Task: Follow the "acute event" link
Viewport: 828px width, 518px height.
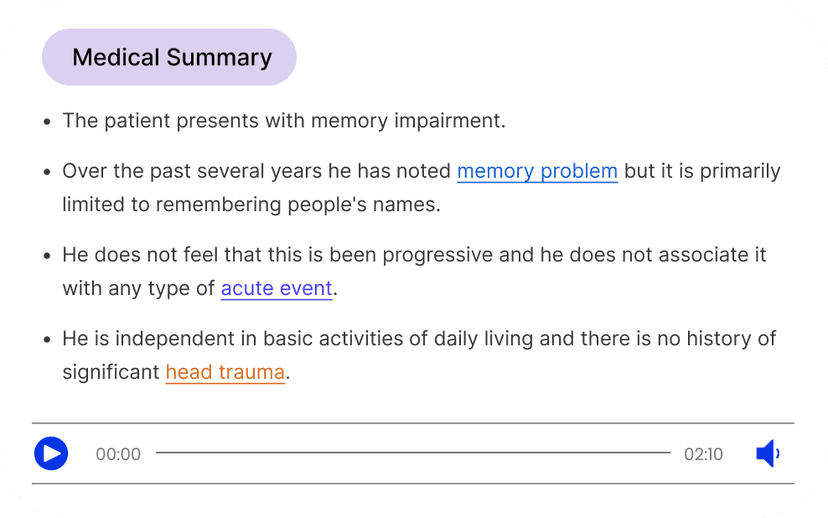Action: pyautogui.click(x=276, y=289)
